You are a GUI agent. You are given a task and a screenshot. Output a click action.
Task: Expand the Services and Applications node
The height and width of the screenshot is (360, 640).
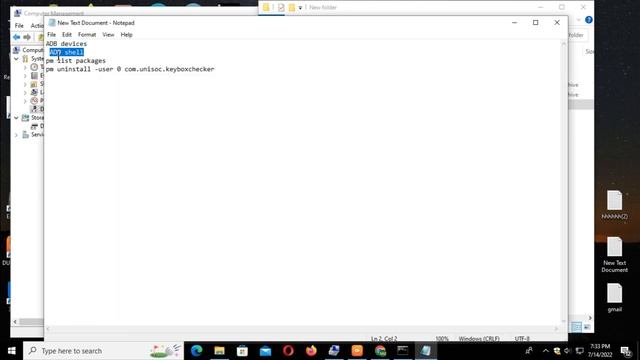click(16, 135)
